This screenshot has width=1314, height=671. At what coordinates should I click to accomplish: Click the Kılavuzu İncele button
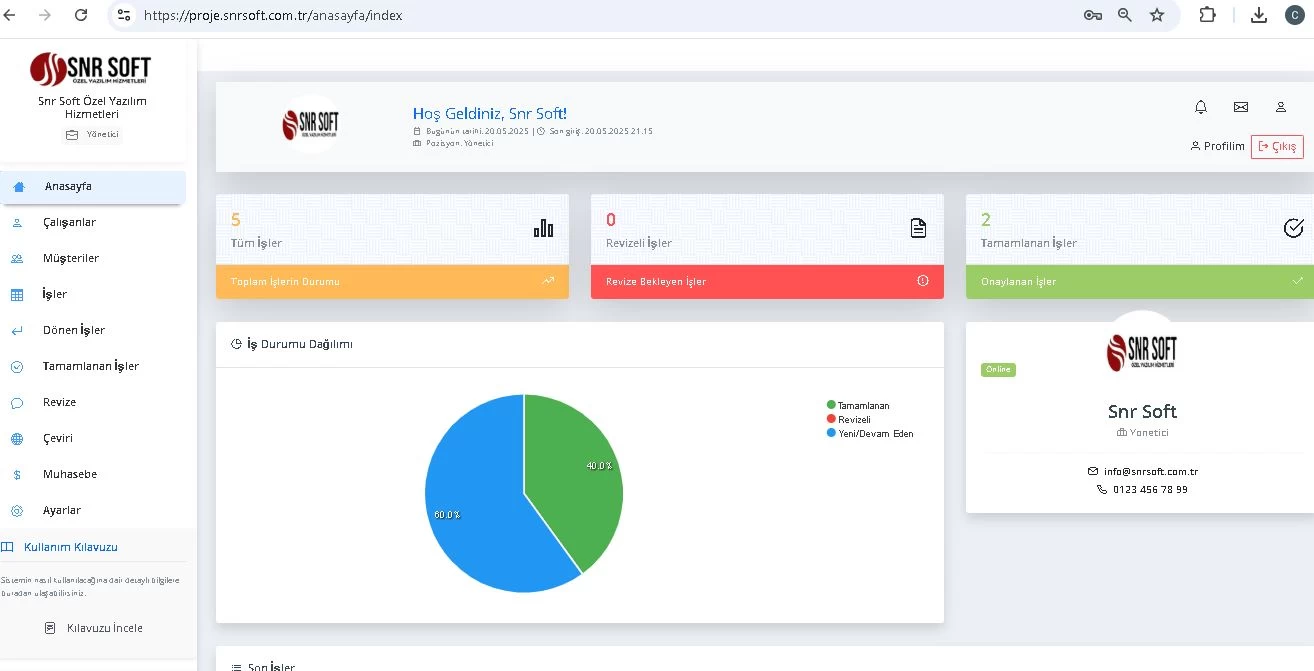coord(97,628)
